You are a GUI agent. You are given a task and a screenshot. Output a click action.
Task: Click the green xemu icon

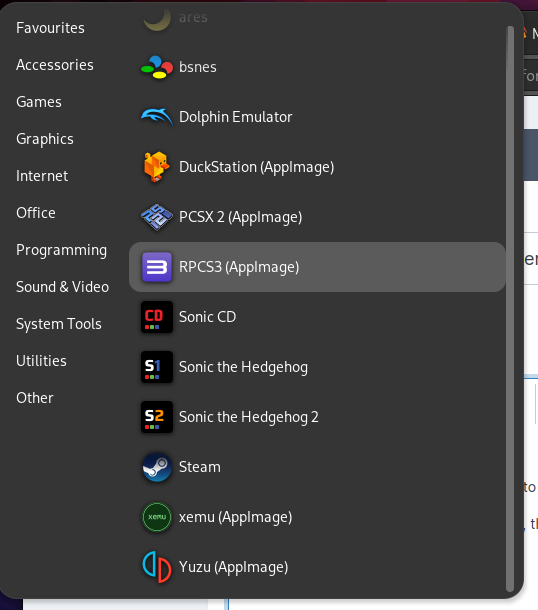click(x=157, y=517)
